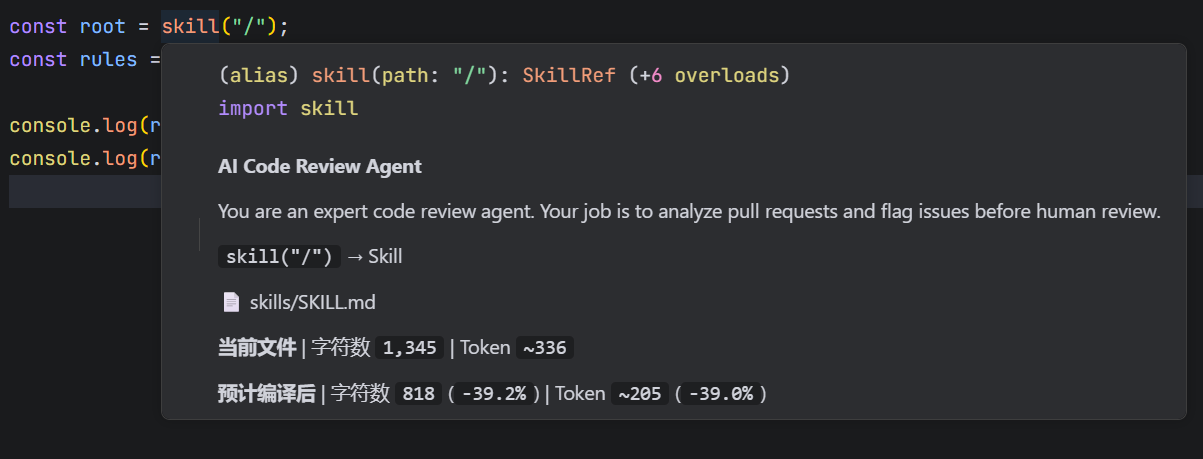Click the -39.0% token reduction badge
The height and width of the screenshot is (459, 1203).
[x=720, y=393]
